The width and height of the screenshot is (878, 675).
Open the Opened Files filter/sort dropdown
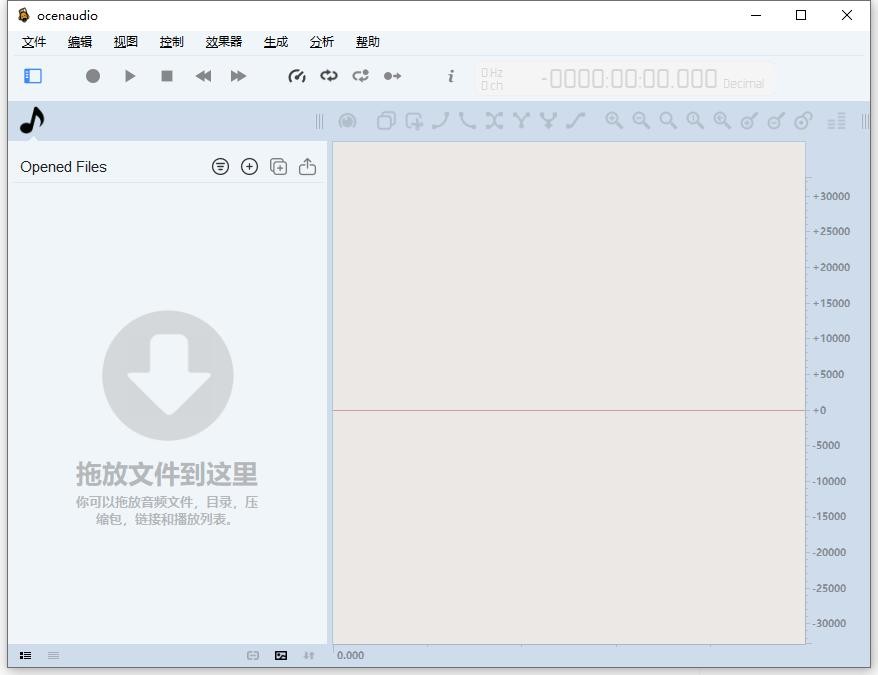[x=221, y=166]
